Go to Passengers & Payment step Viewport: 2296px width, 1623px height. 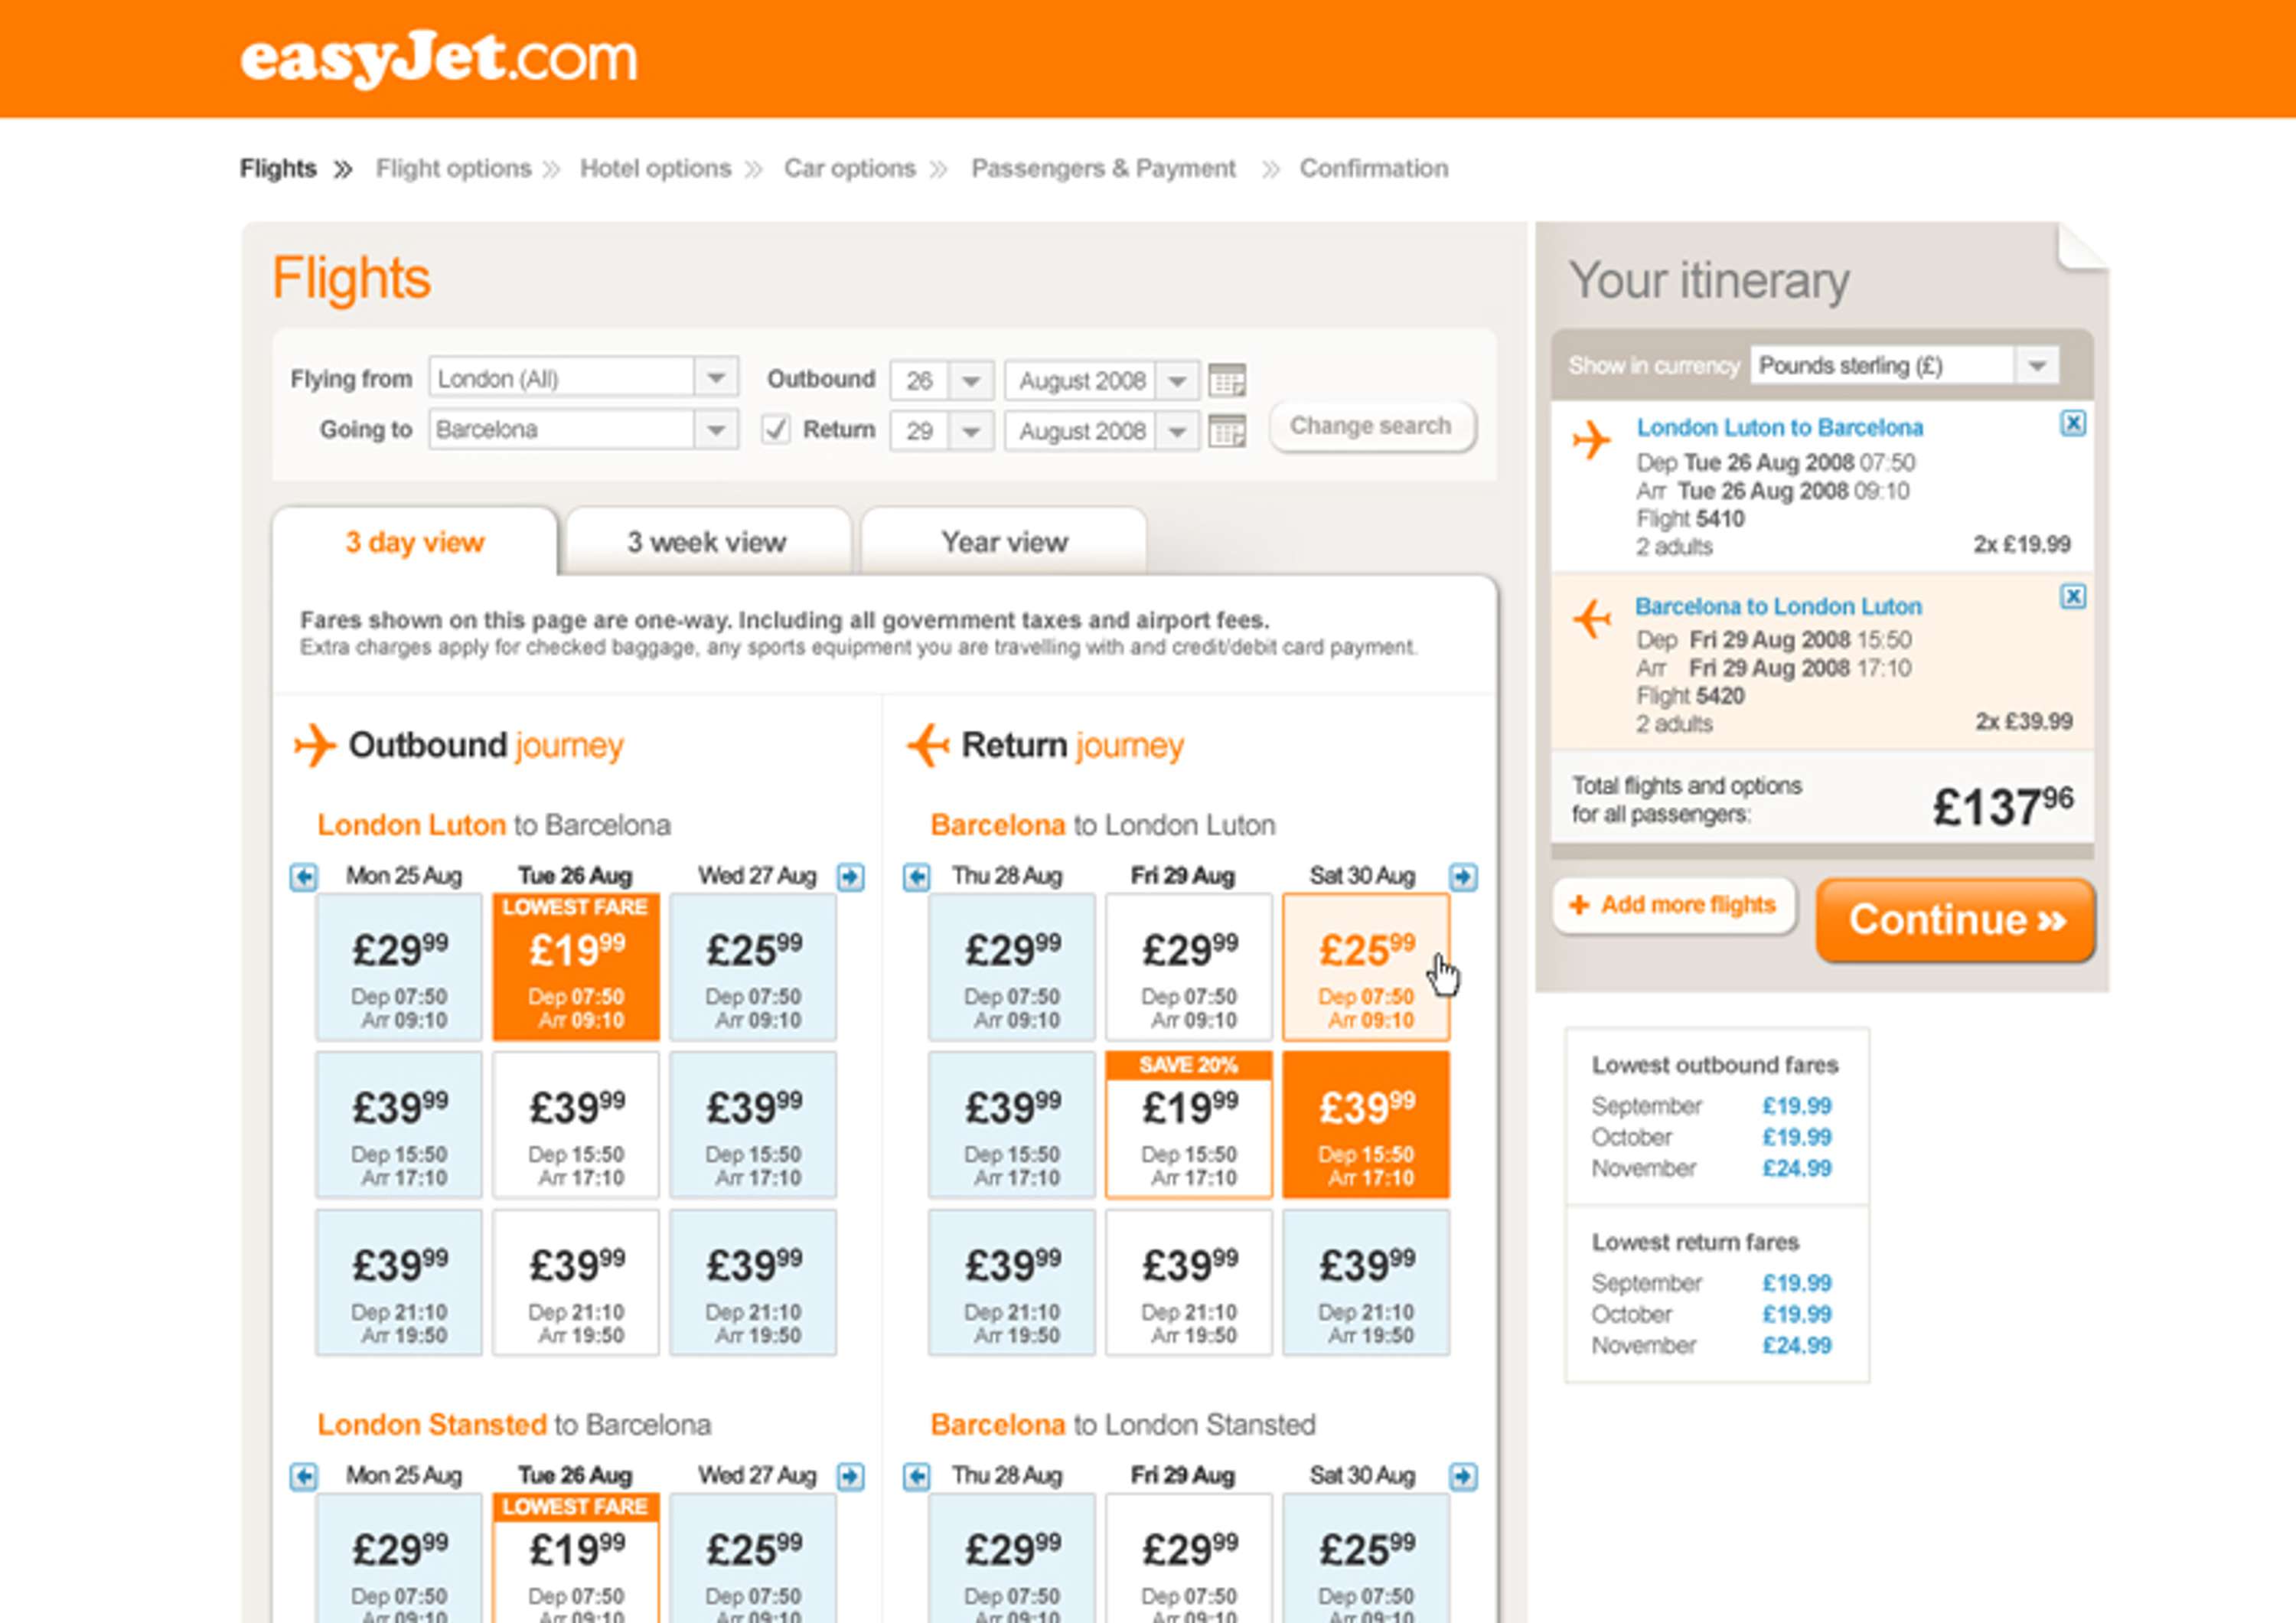1103,168
